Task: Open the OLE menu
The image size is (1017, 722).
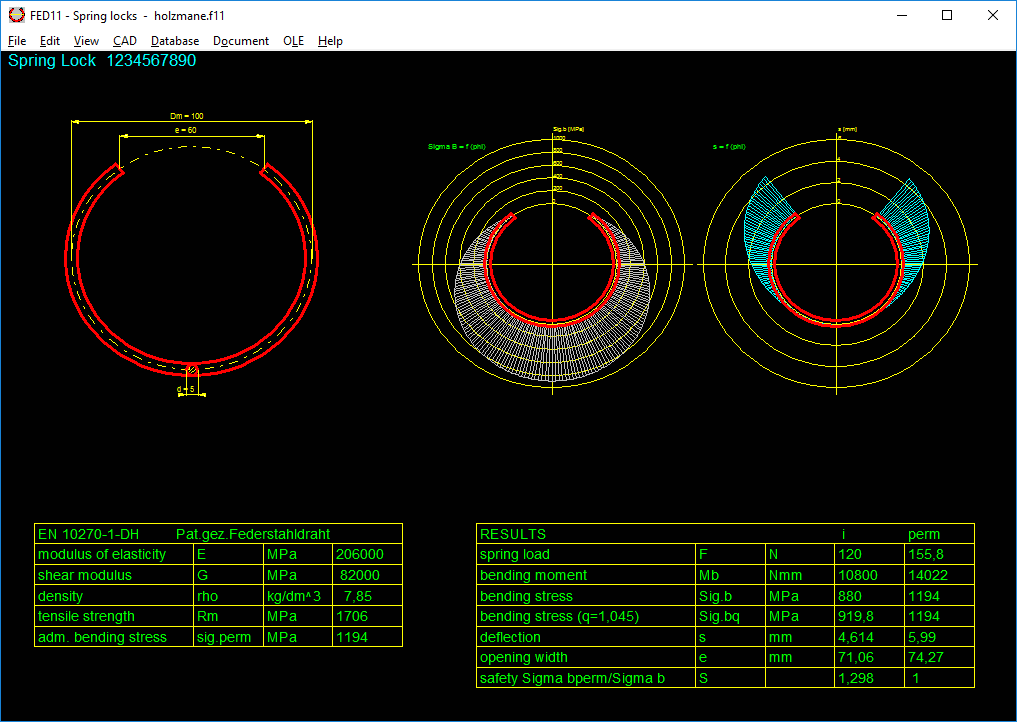Action: tap(293, 41)
